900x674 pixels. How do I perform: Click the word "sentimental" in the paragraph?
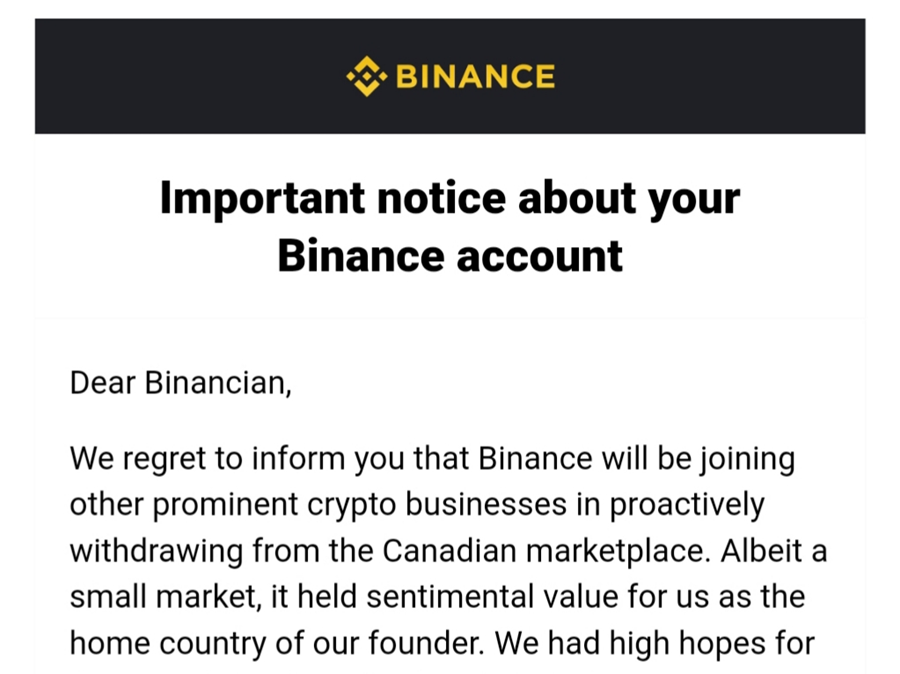pos(451,596)
